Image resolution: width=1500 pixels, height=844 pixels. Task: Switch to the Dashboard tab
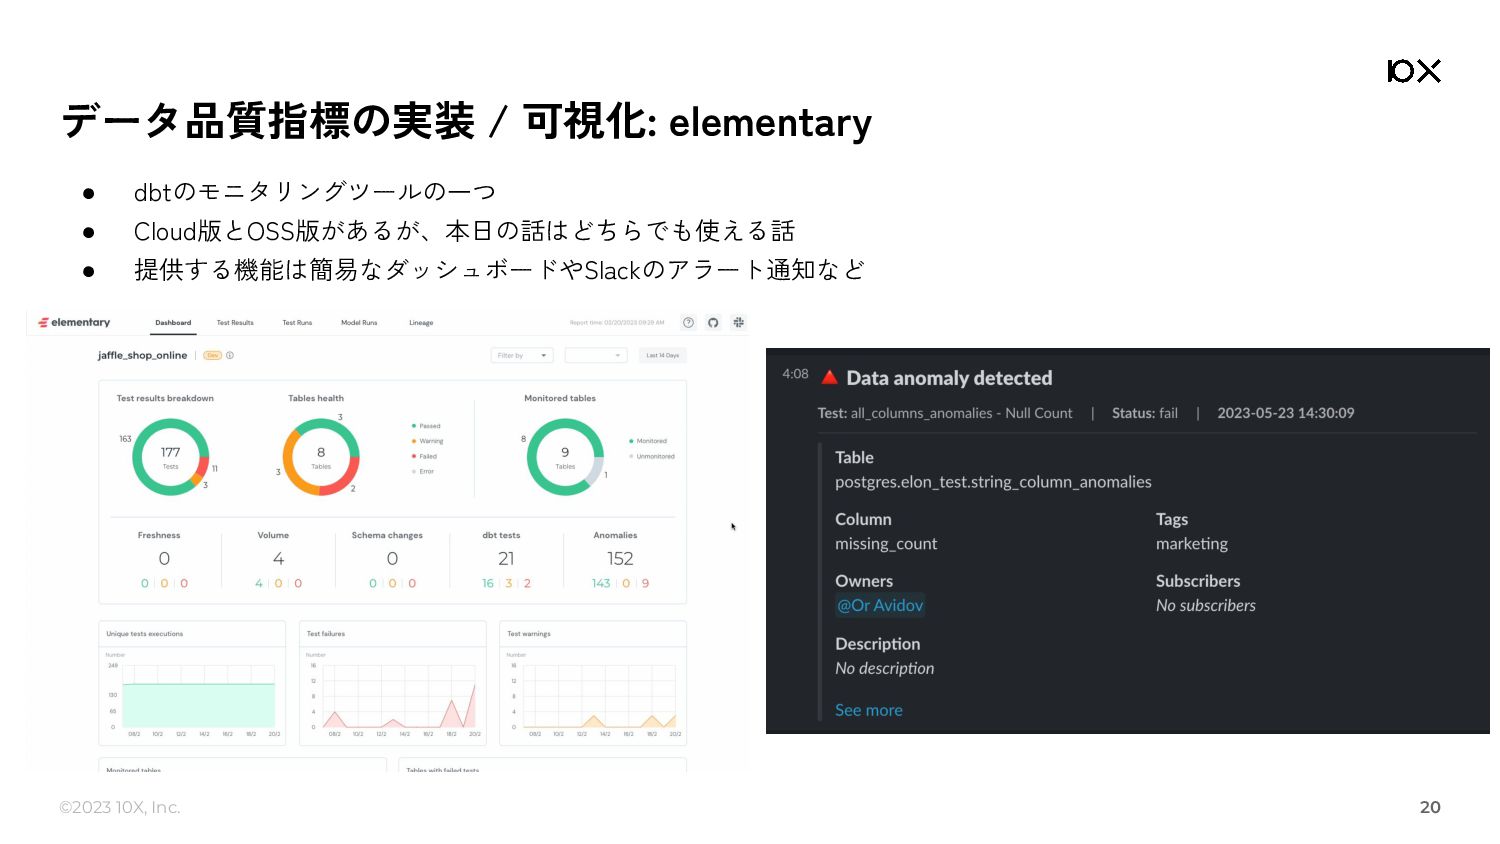tap(173, 322)
